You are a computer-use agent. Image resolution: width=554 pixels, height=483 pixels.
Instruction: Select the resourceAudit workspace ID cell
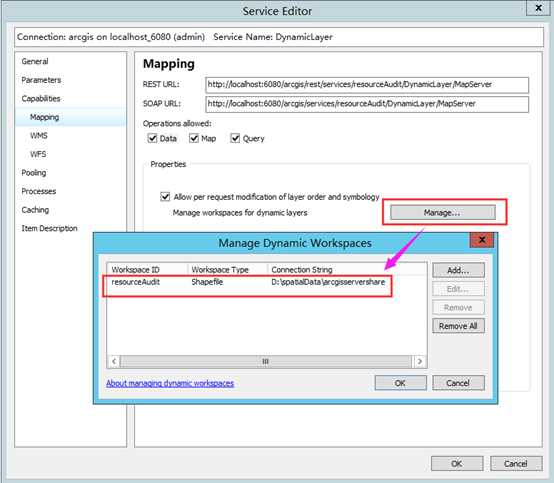coord(136,282)
